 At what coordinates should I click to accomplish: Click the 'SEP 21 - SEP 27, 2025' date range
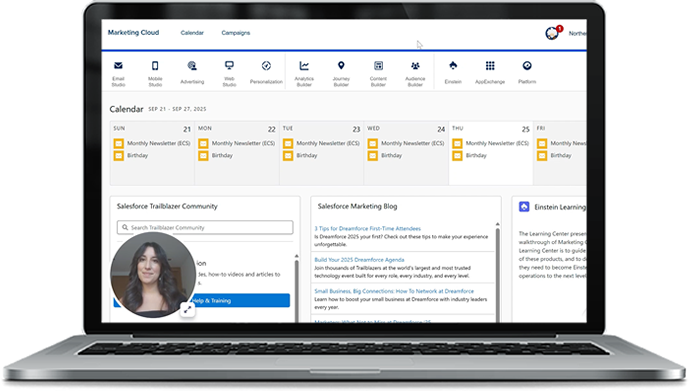coord(177,109)
